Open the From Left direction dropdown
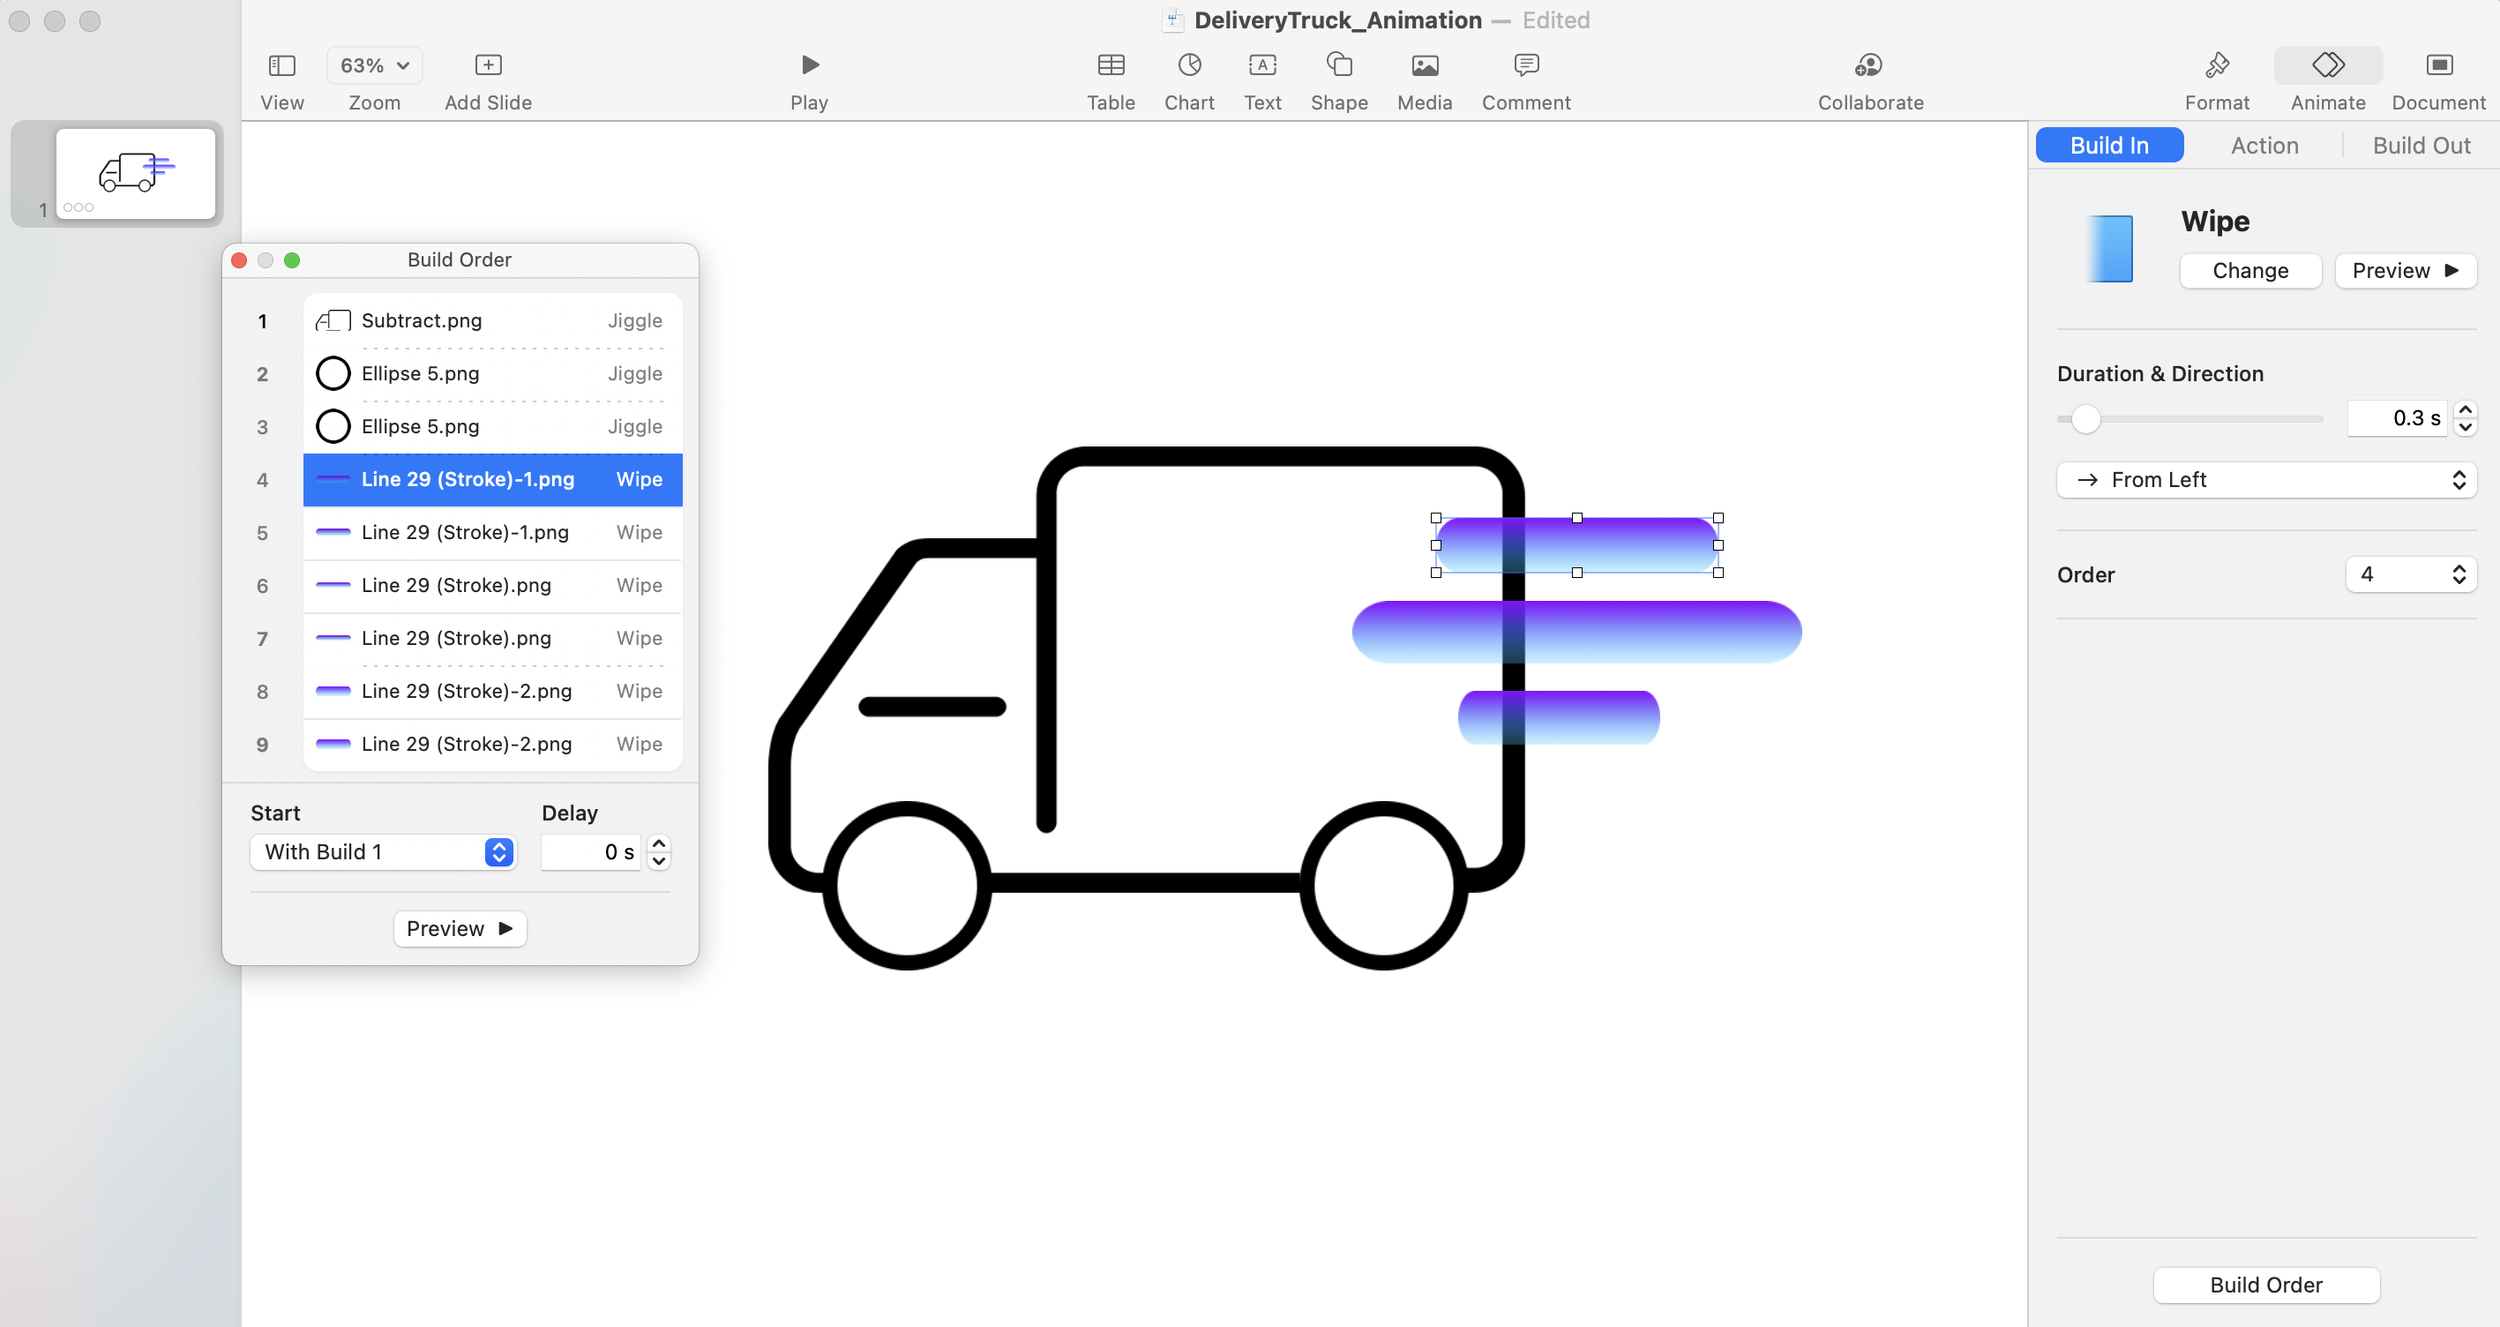 [x=2266, y=480]
